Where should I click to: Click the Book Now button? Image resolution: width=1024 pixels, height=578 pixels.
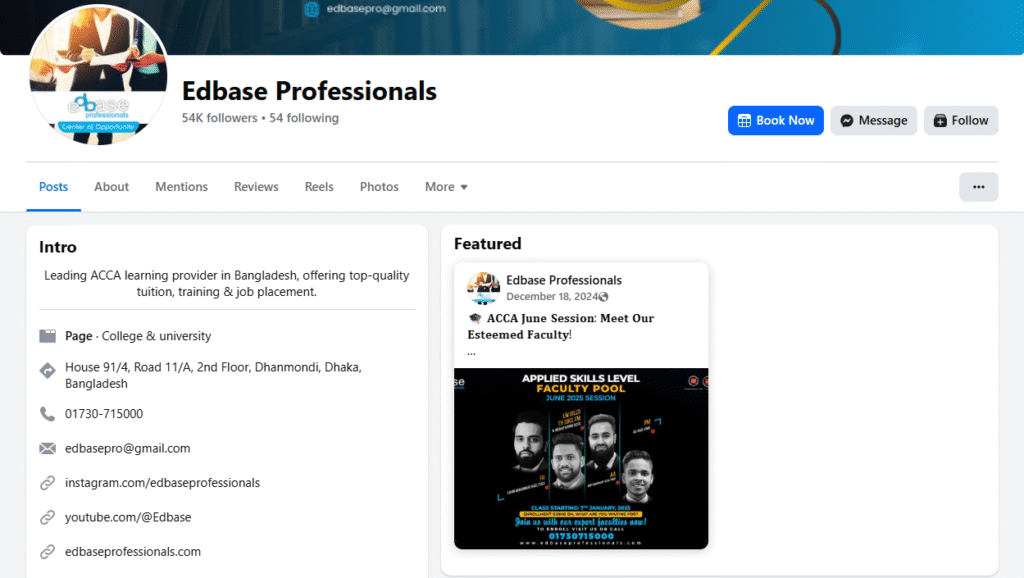point(776,120)
